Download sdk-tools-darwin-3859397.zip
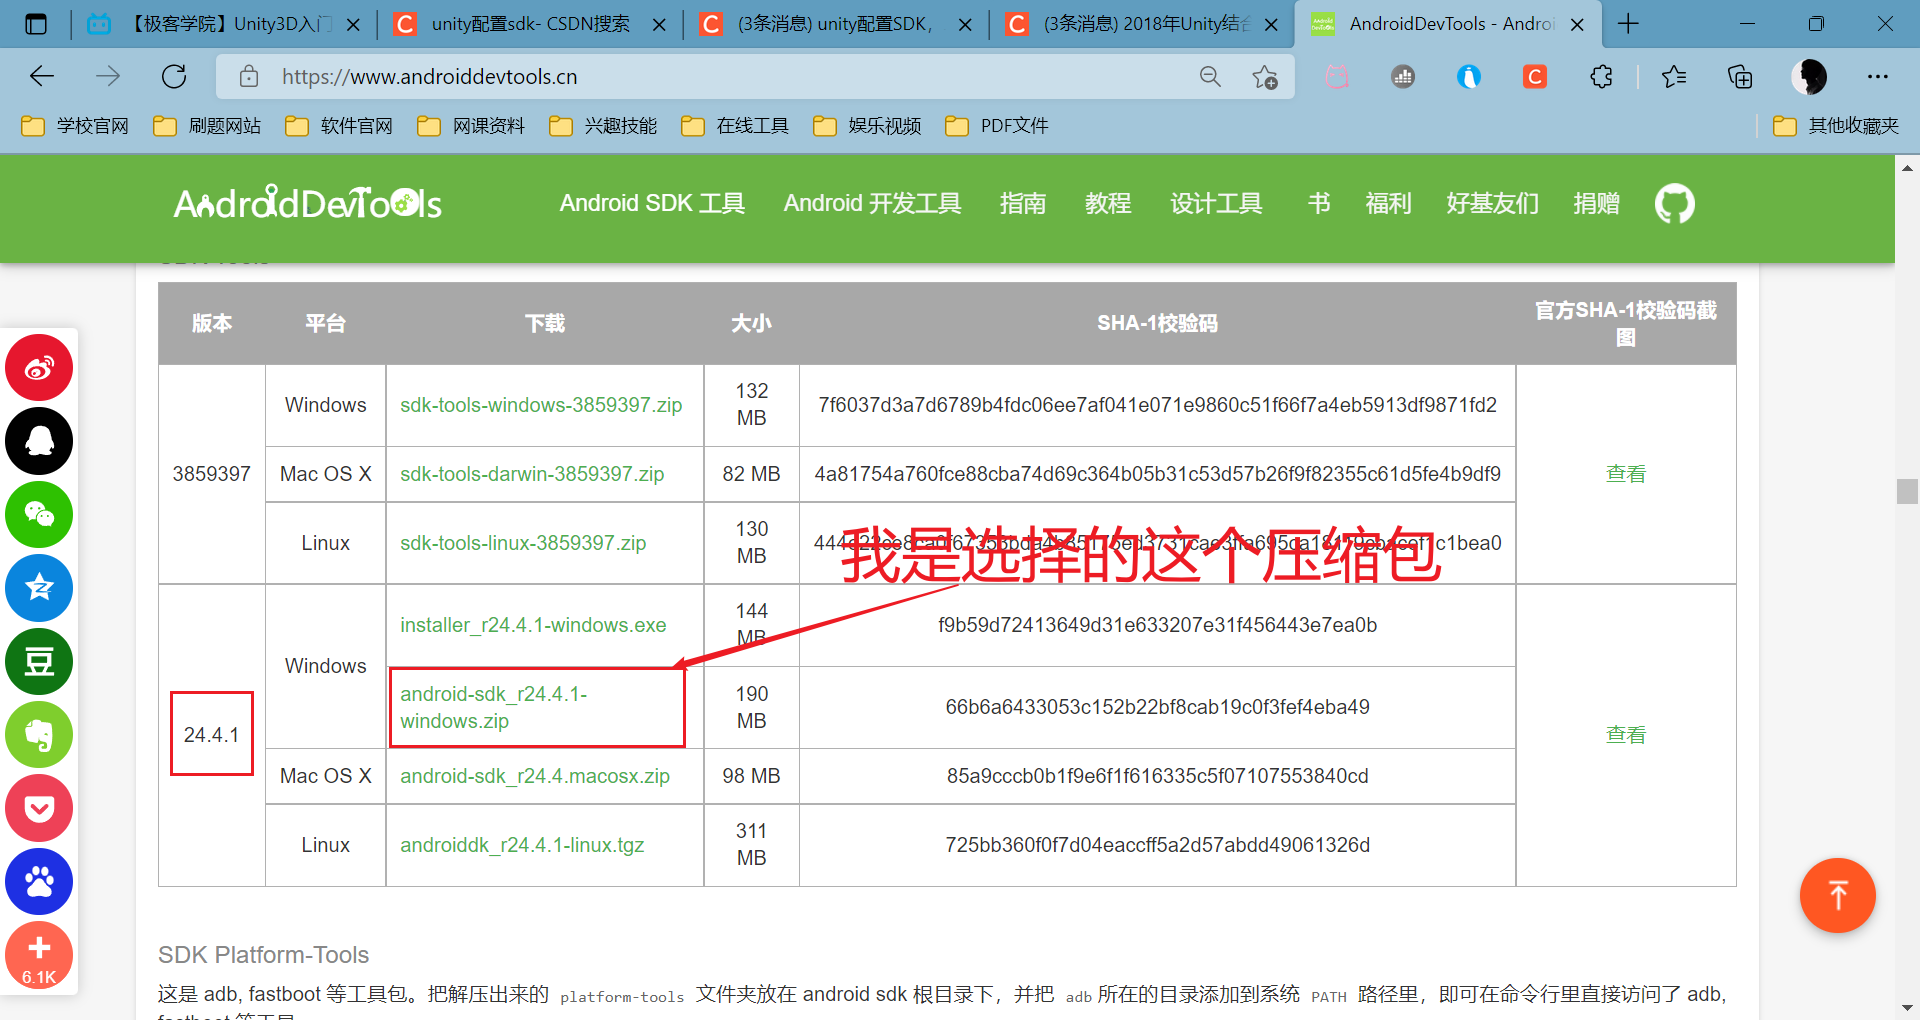This screenshot has width=1920, height=1020. tap(532, 474)
